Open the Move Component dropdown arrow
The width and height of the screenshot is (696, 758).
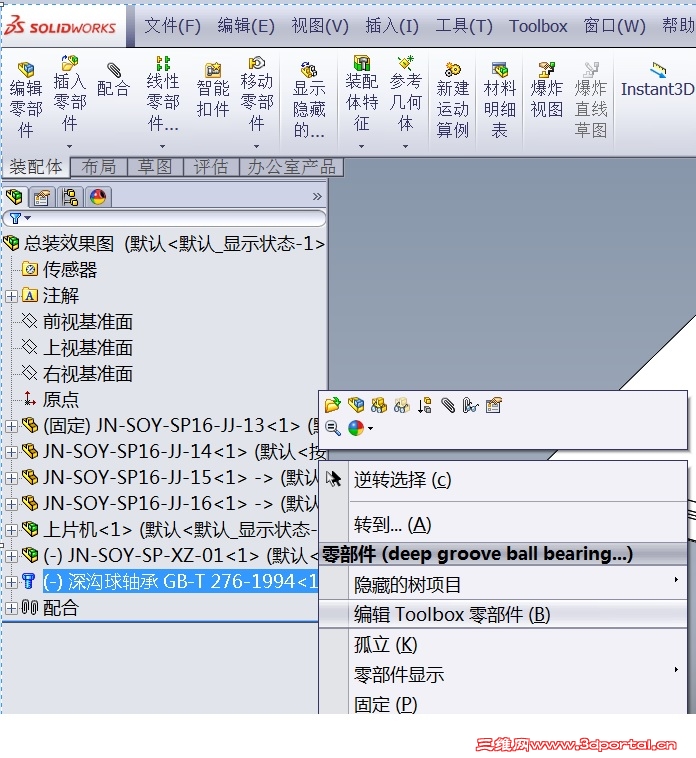coord(257,146)
